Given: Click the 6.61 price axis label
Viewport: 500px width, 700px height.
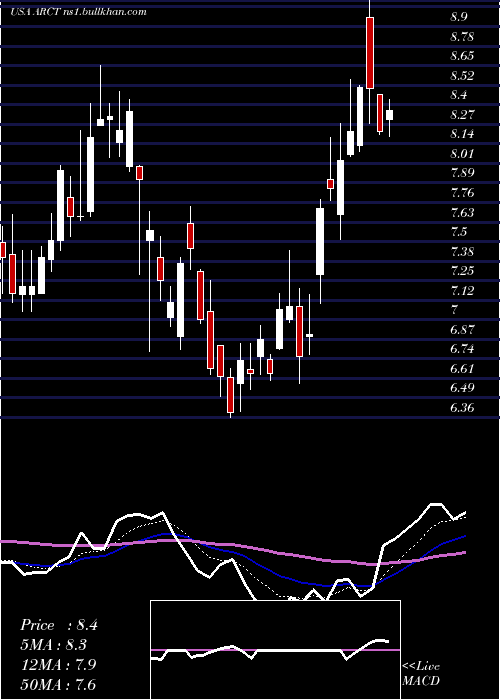Looking at the screenshot, I should tap(462, 369).
